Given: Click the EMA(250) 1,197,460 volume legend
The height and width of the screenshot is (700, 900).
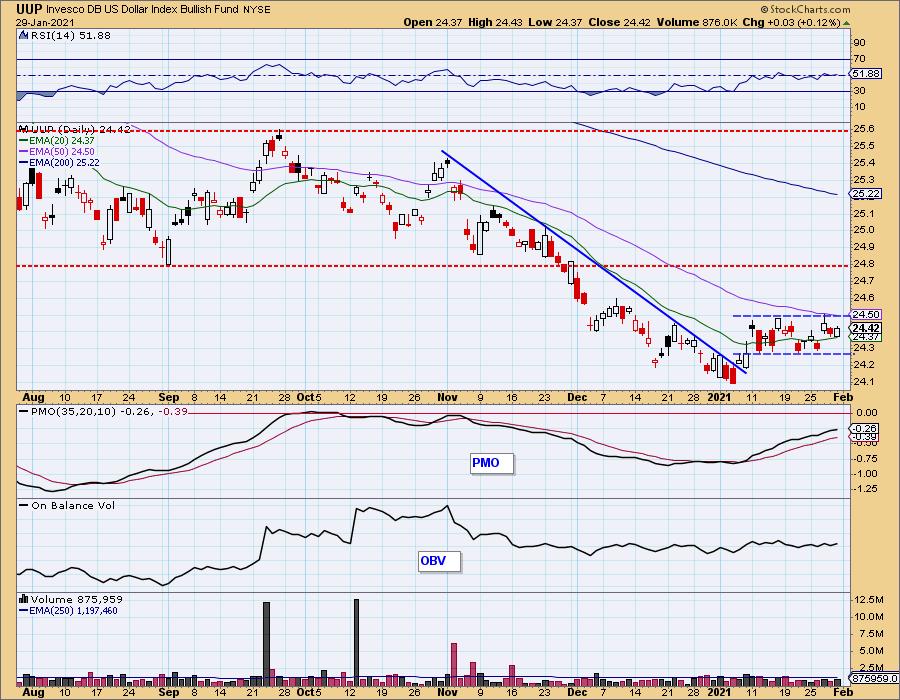Looking at the screenshot, I should [73, 610].
